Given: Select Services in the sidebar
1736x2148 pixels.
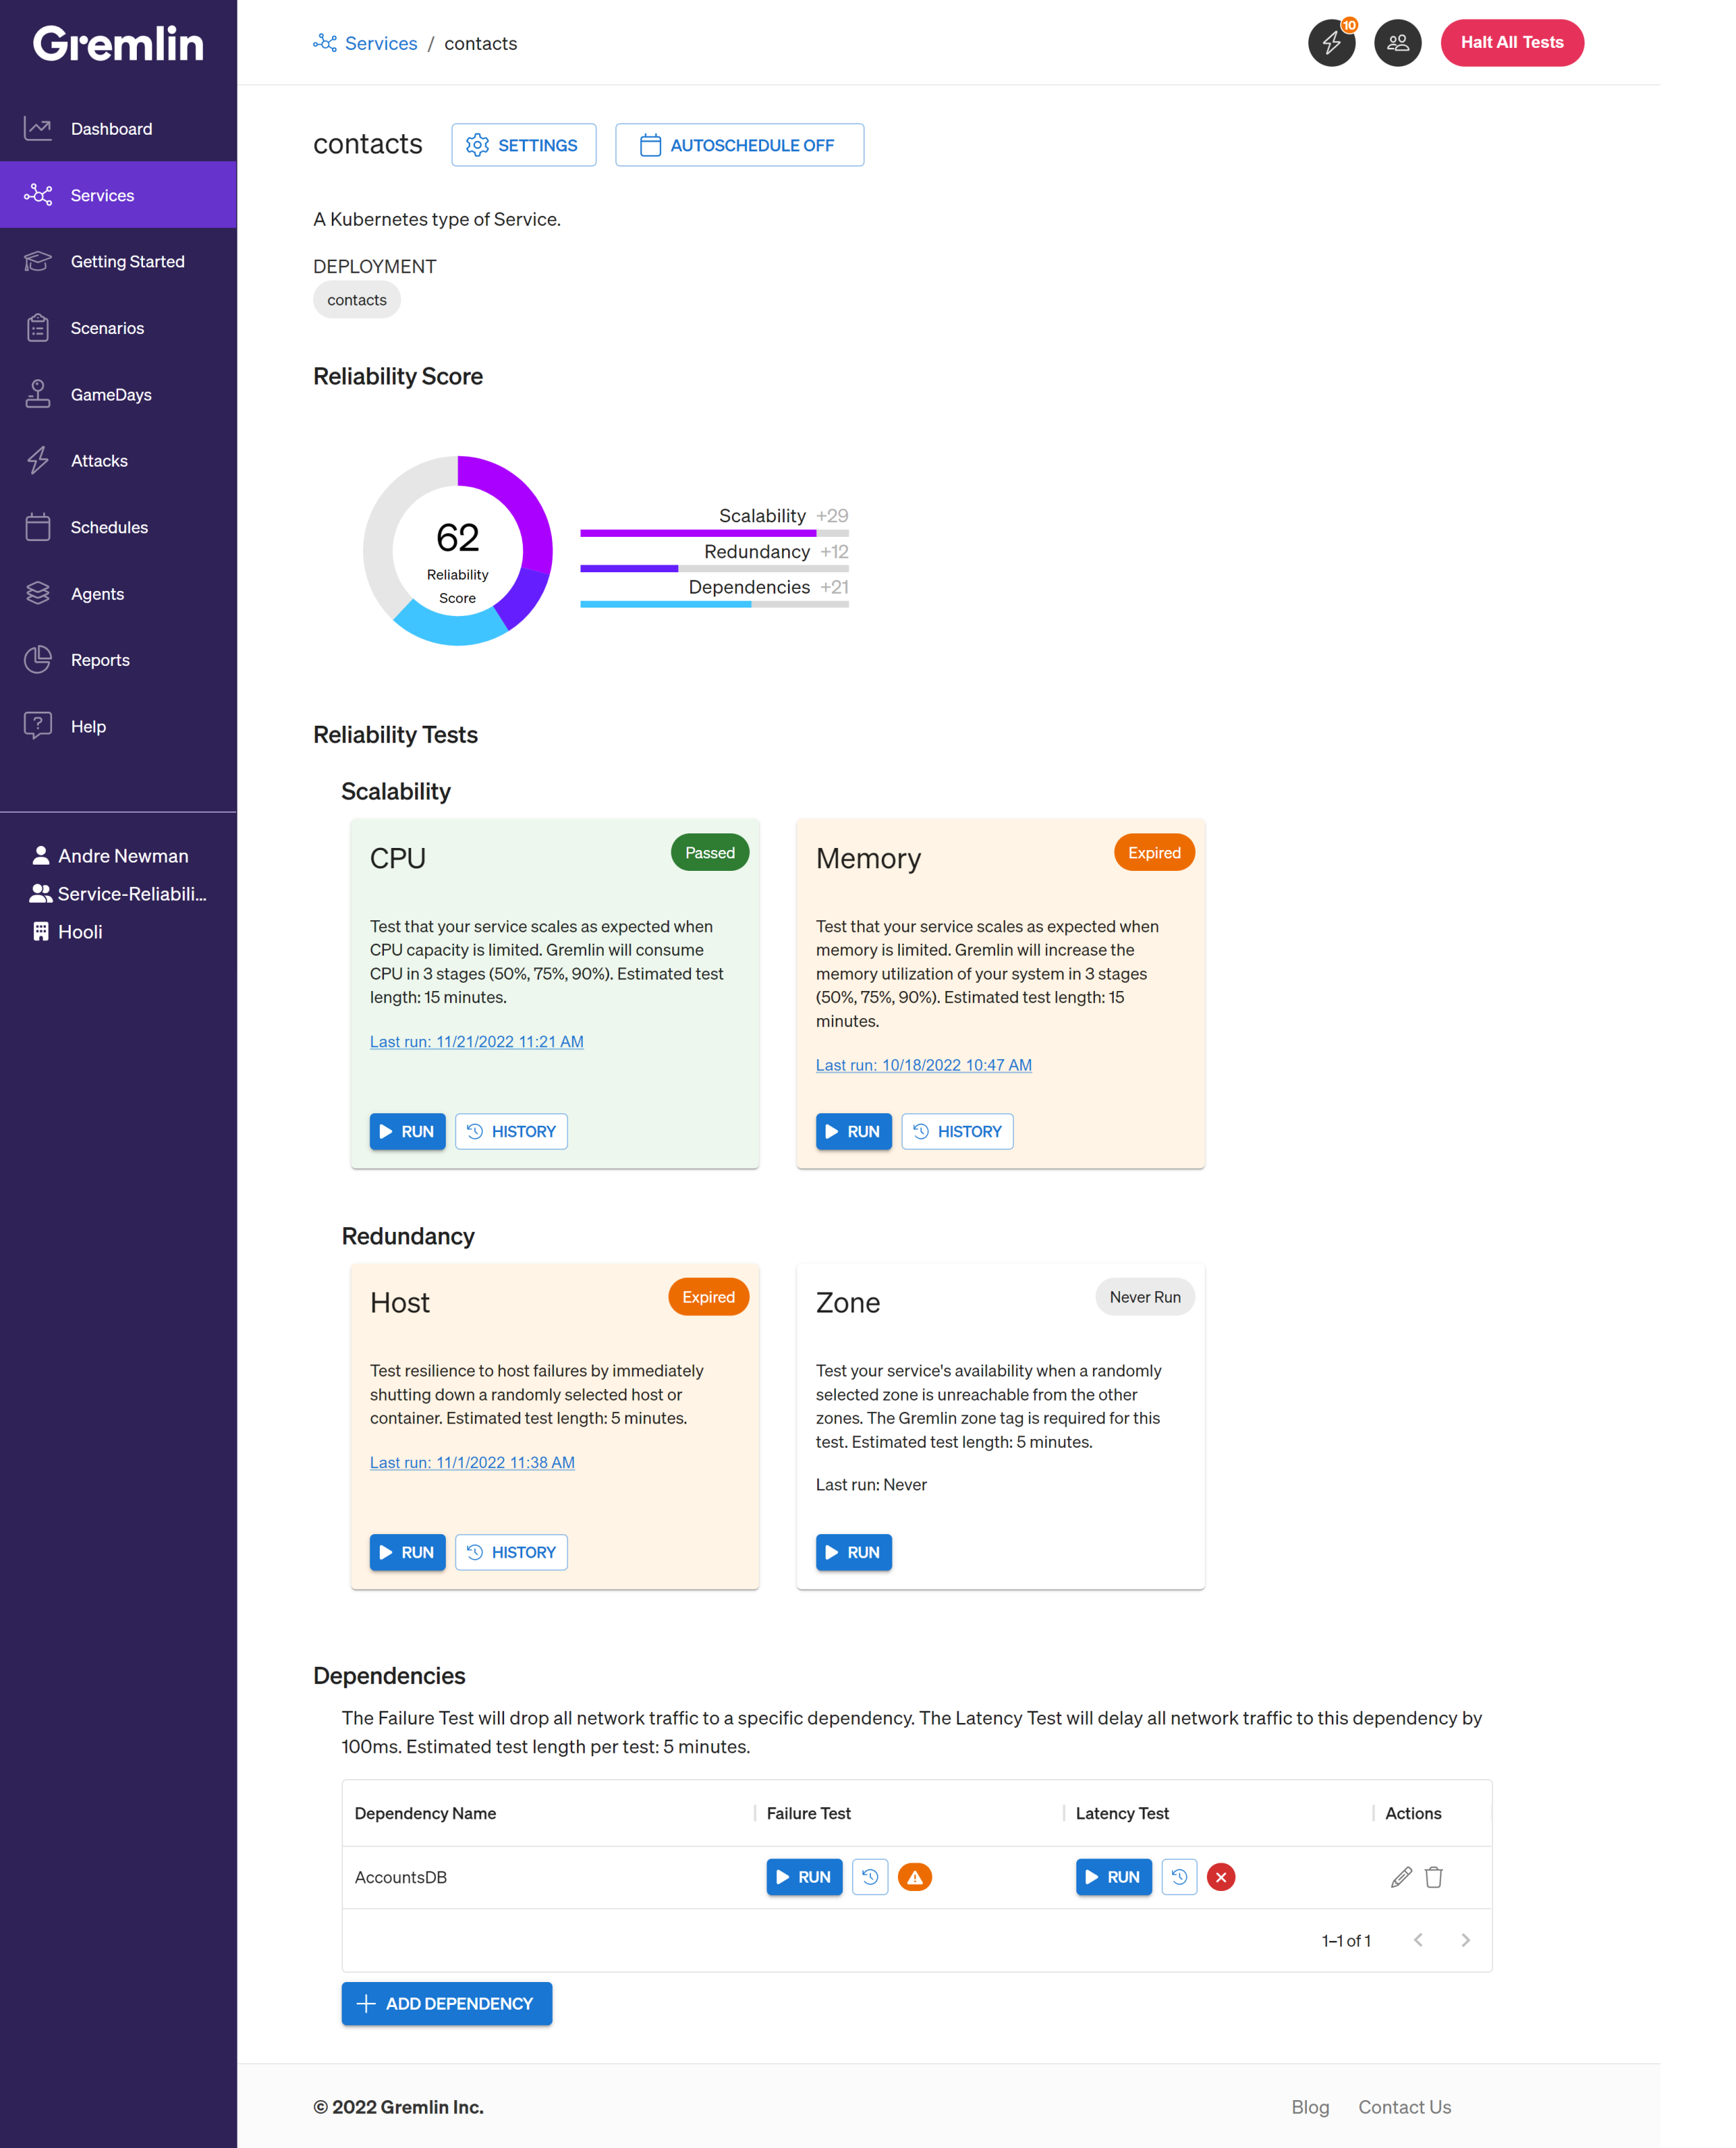Looking at the screenshot, I should [x=118, y=195].
